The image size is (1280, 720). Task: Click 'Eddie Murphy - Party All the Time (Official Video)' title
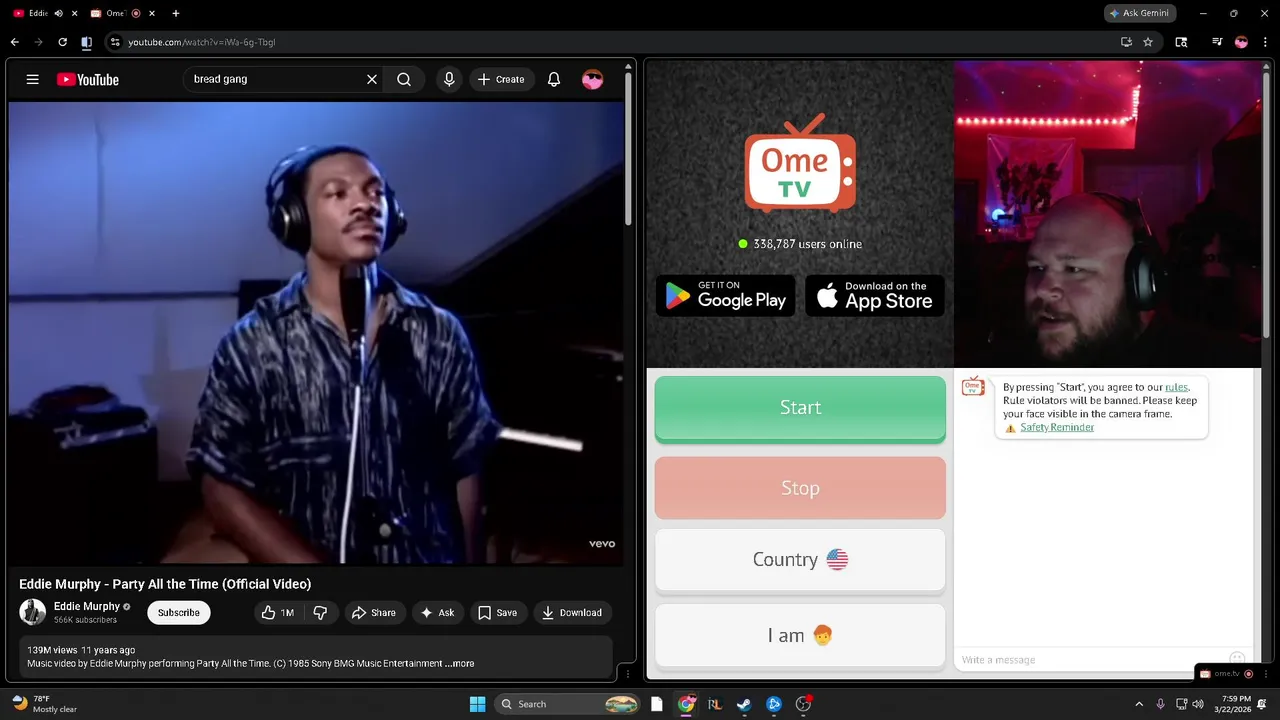[165, 584]
